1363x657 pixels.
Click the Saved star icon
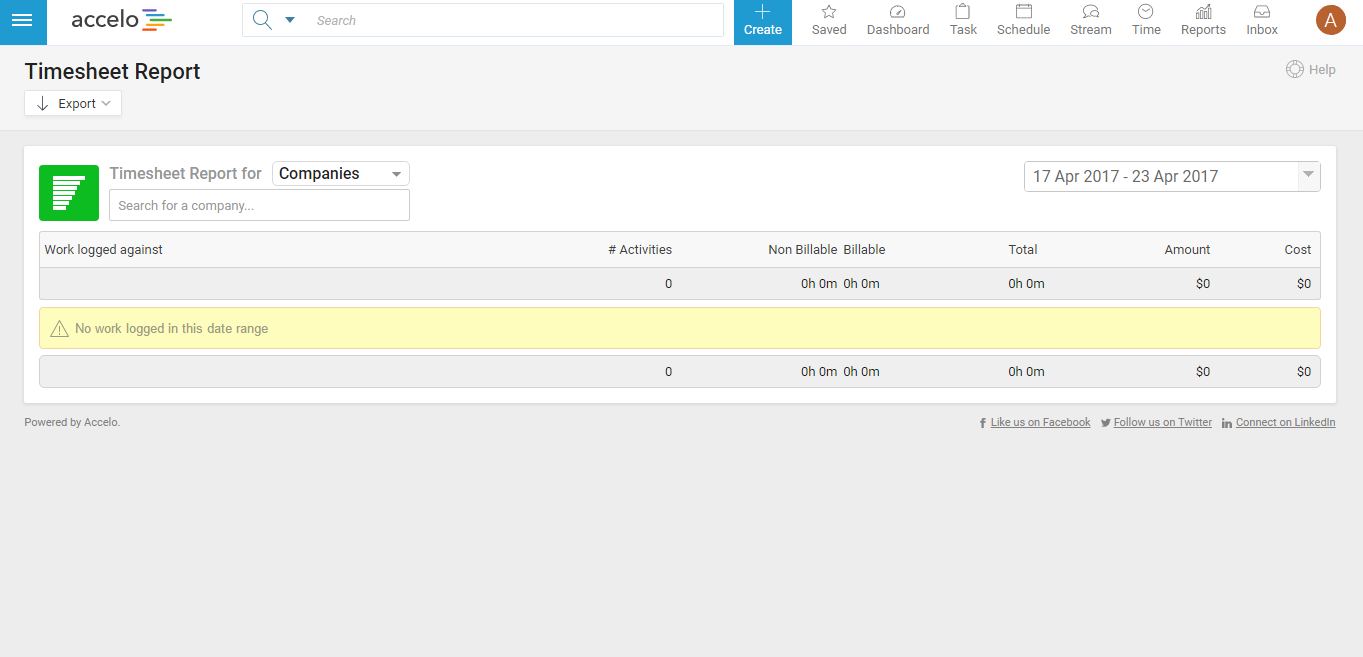(x=828, y=13)
